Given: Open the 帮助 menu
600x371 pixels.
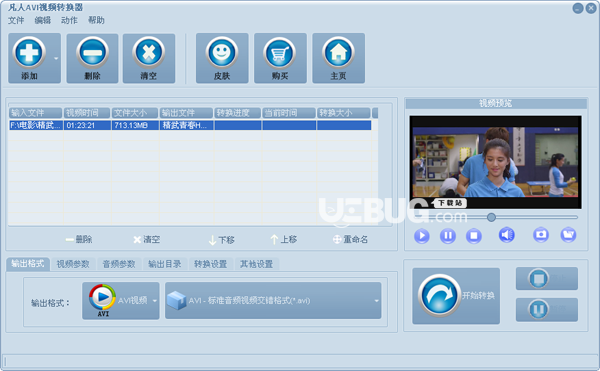Looking at the screenshot, I should [x=96, y=20].
